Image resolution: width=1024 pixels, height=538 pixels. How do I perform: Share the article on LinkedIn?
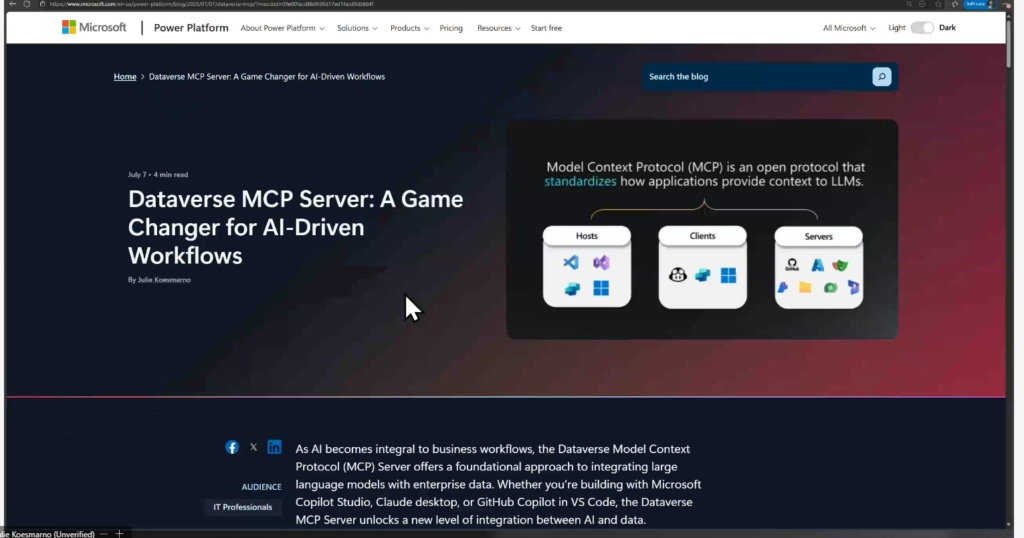(274, 447)
